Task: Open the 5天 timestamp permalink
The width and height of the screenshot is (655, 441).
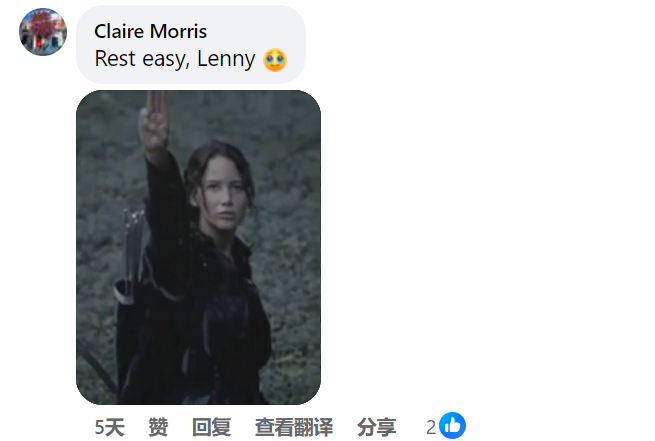Action: tap(109, 427)
